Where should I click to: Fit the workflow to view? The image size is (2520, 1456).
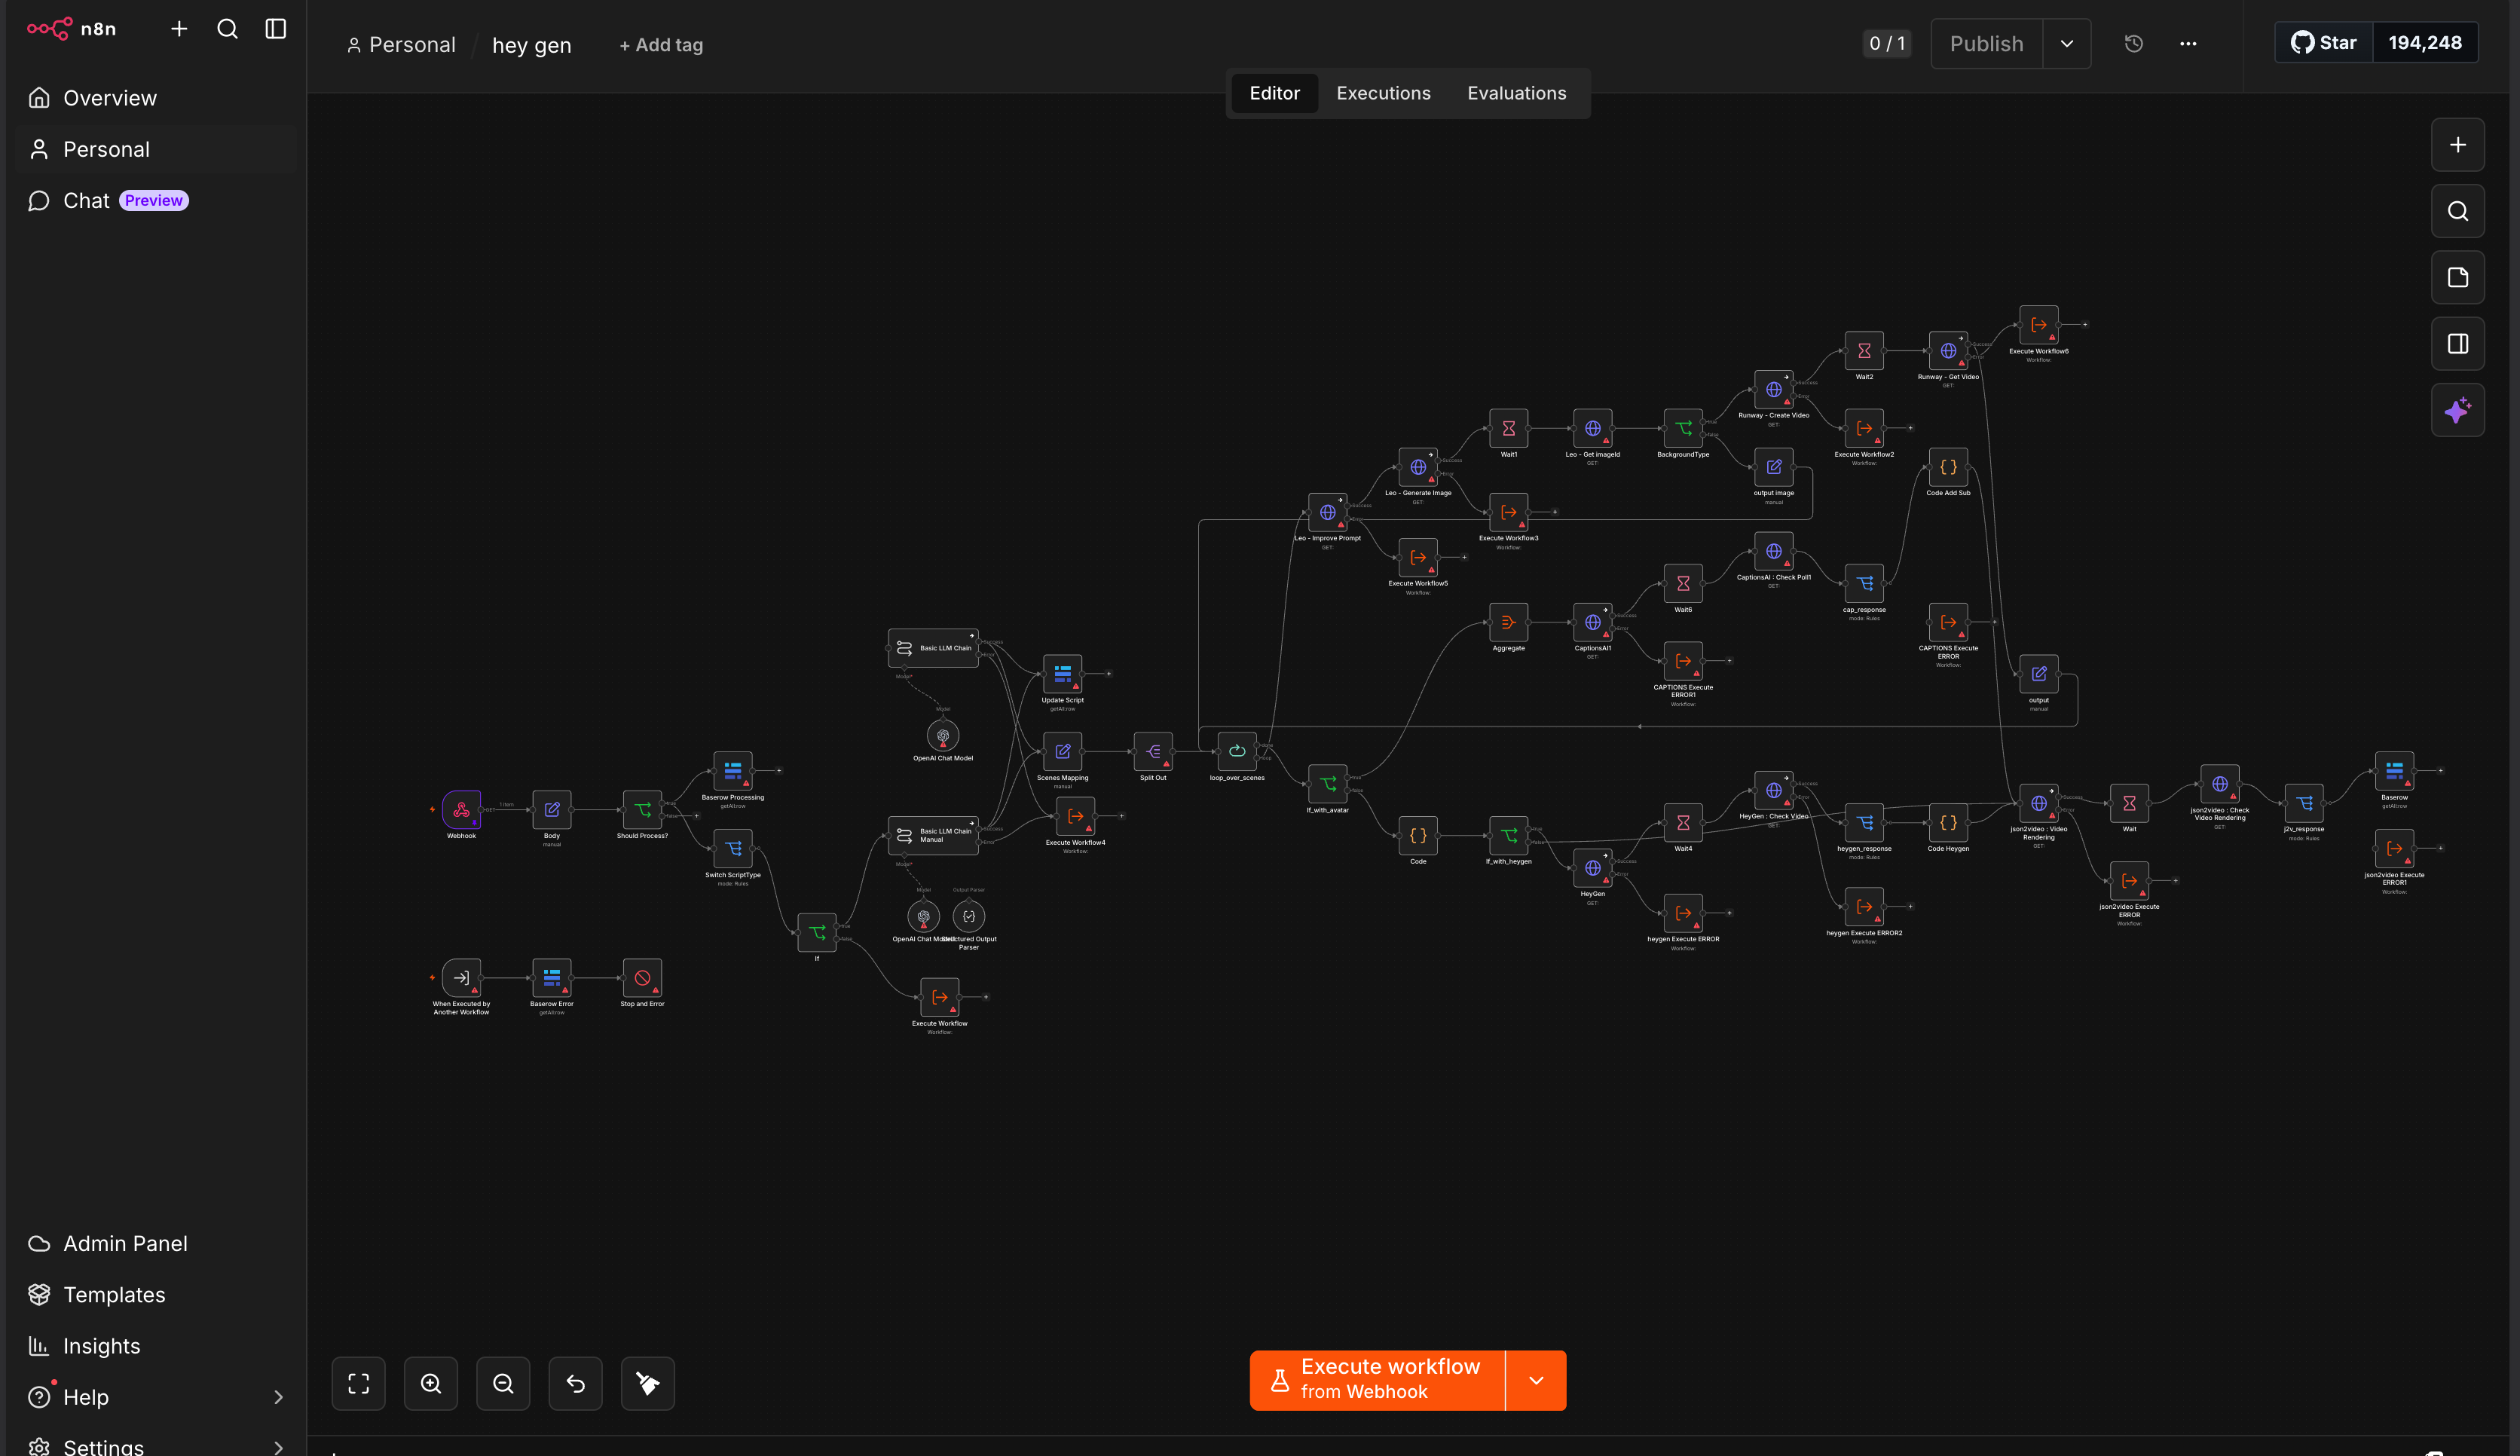359,1384
